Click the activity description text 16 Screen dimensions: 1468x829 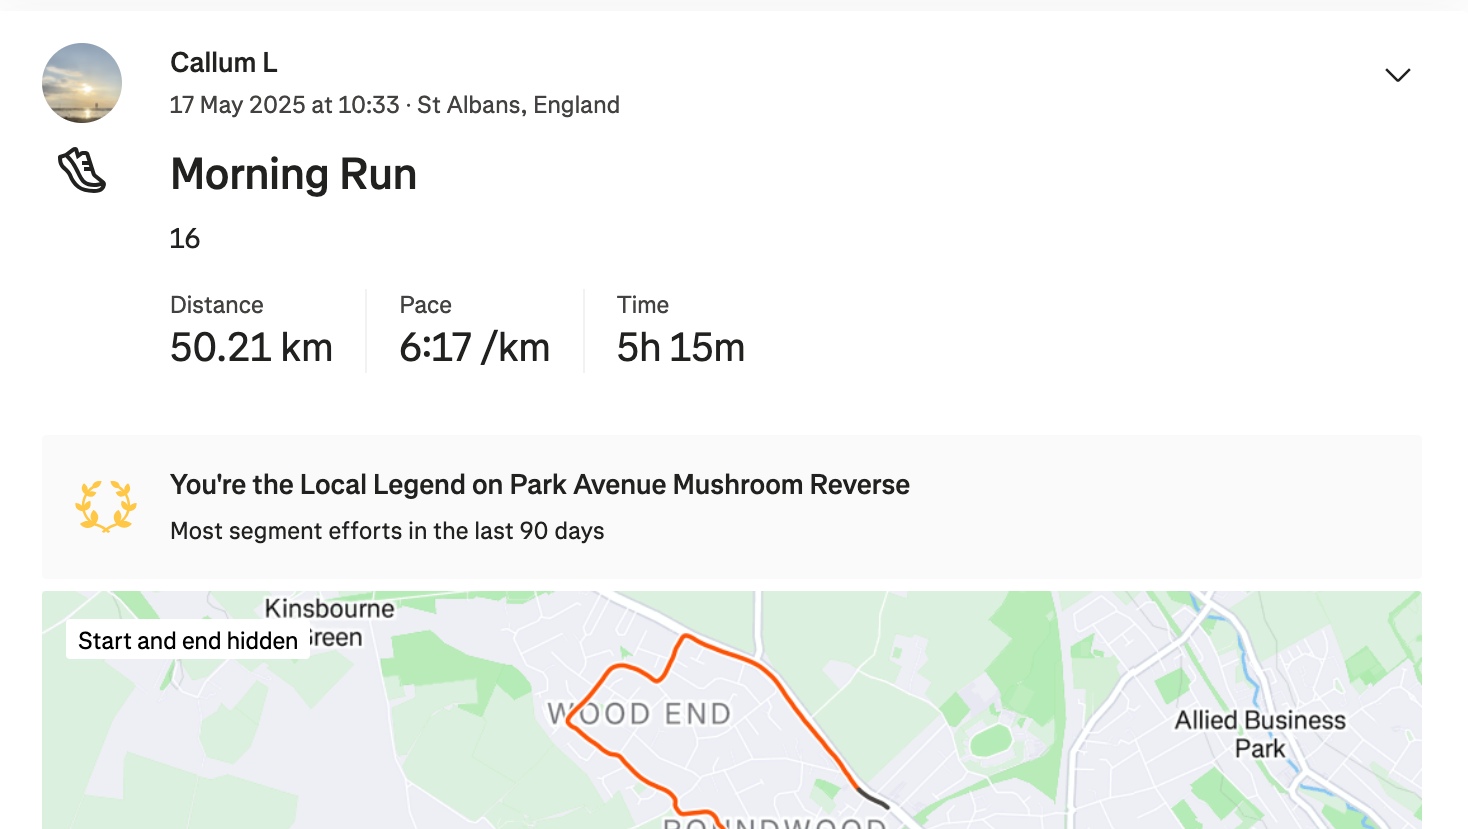[x=185, y=239]
